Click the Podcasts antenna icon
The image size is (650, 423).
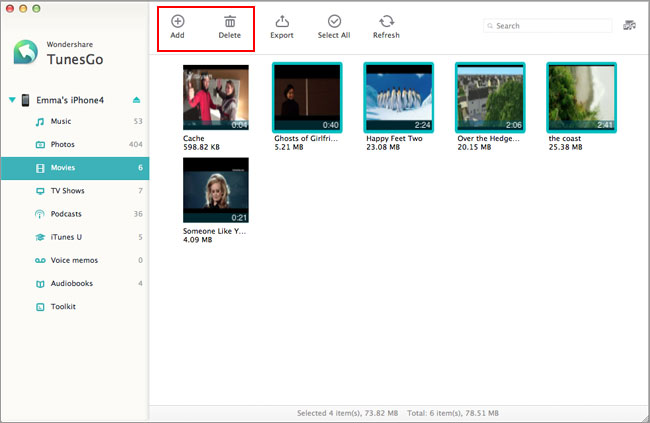[39, 214]
